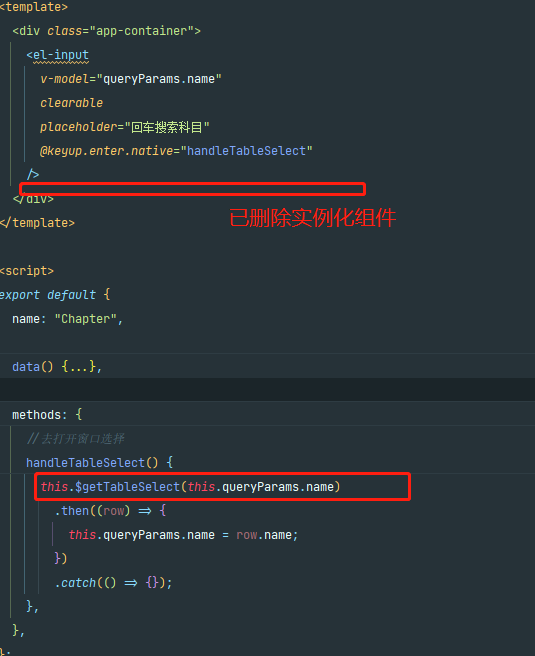Click the handleTableSelect() method definition
Image resolution: width=535 pixels, height=656 pixels.
click(x=100, y=463)
